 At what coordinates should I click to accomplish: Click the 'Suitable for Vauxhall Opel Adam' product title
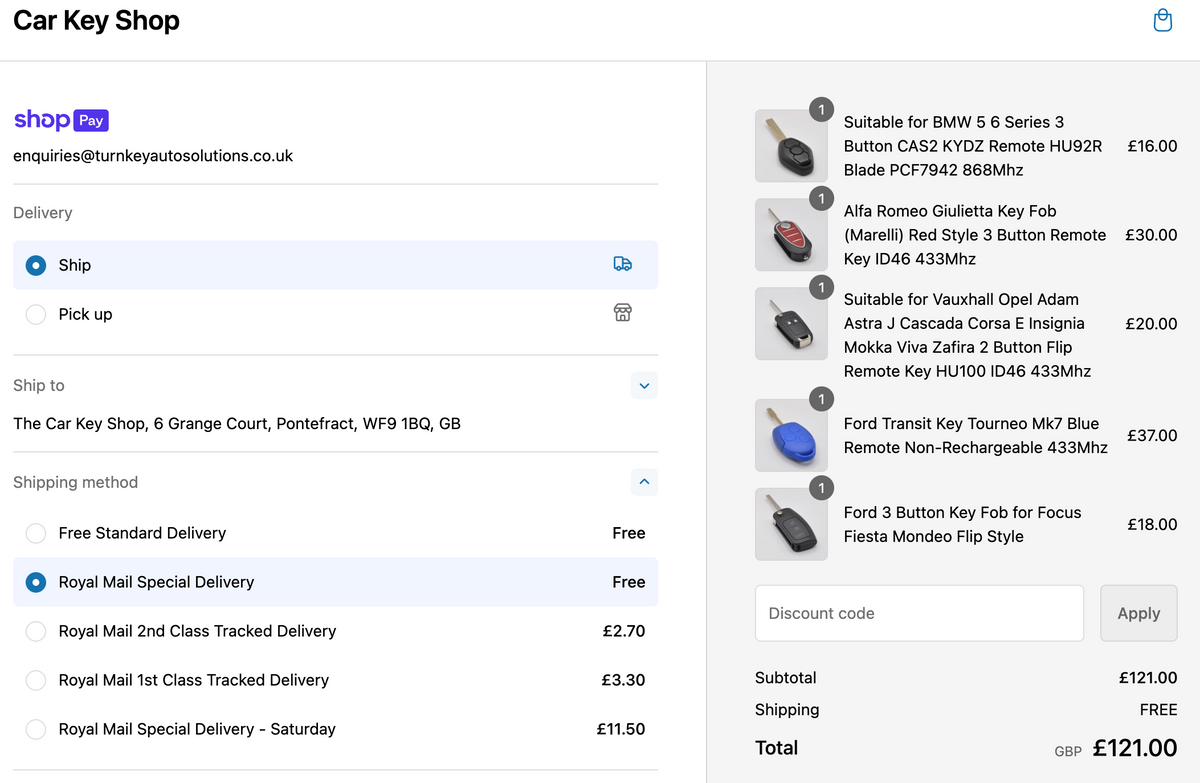[x=967, y=335]
